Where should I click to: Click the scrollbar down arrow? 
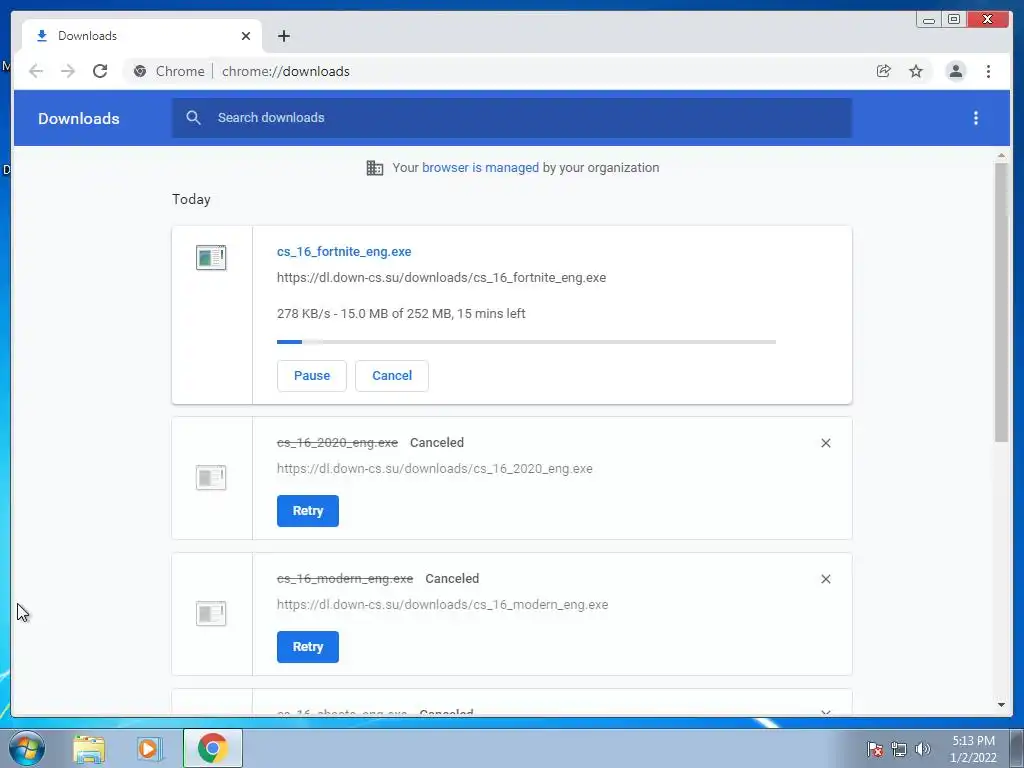point(1001,705)
